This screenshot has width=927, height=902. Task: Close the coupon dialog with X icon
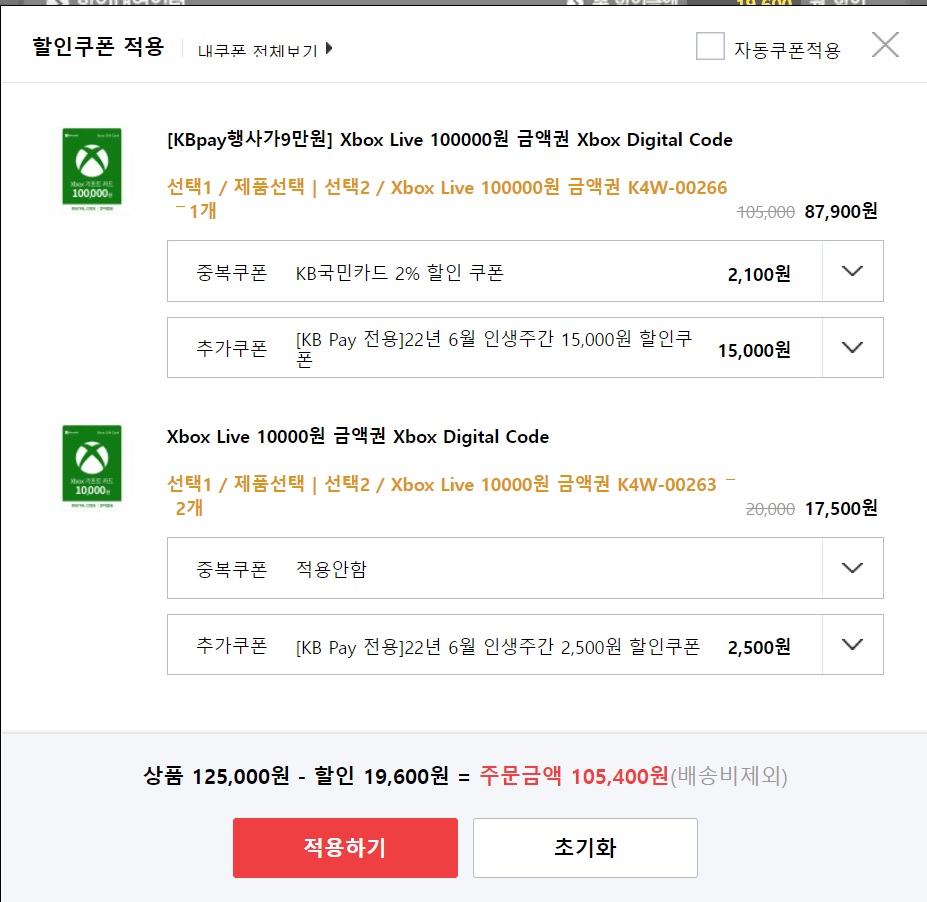point(885,45)
